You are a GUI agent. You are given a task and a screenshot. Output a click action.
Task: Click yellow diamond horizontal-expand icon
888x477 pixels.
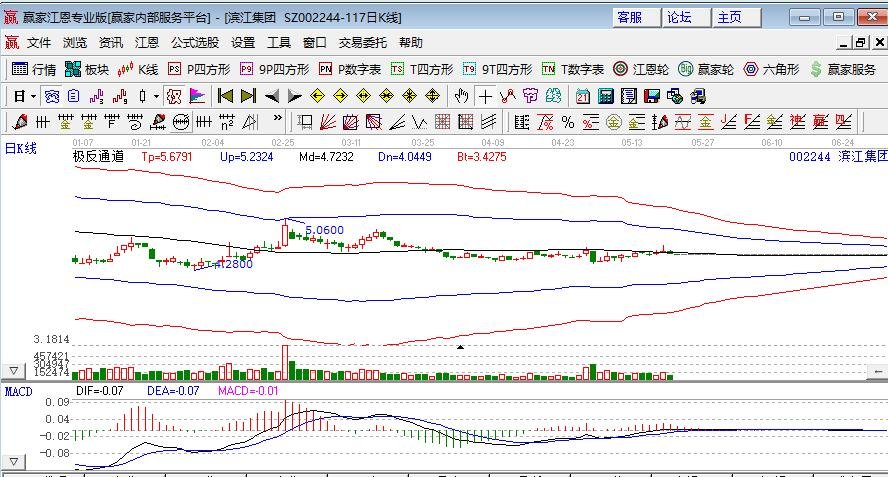click(364, 96)
